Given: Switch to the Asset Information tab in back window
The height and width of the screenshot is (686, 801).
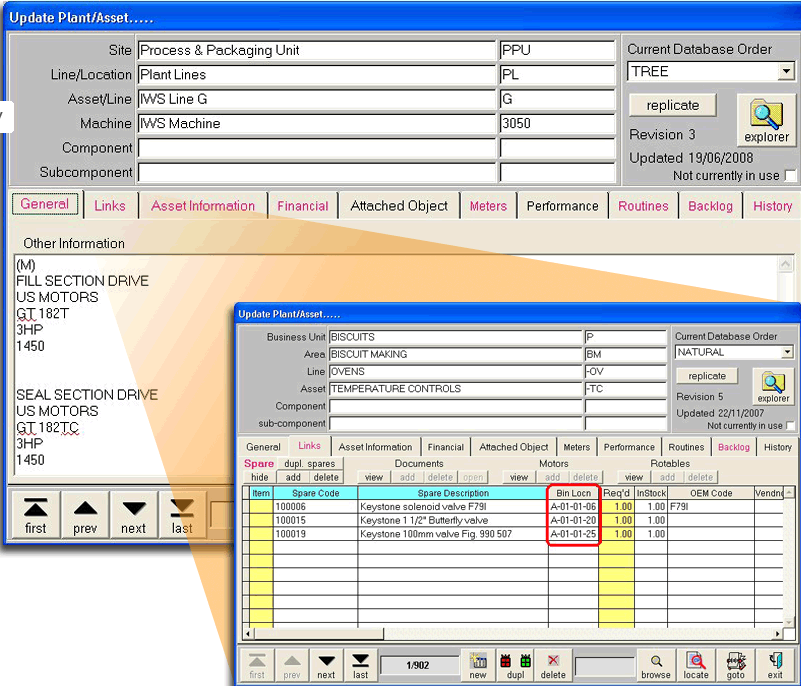Looking at the screenshot, I should click(203, 206).
